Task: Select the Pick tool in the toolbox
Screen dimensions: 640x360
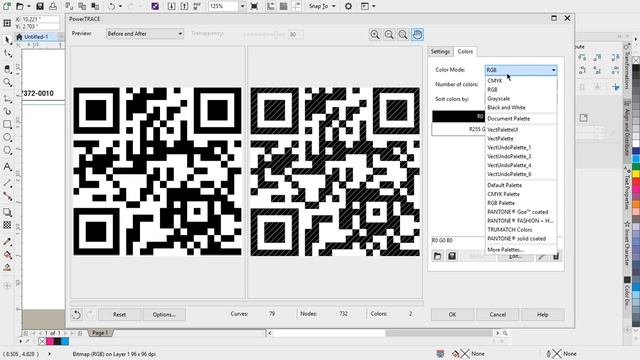Action: pos(7,40)
